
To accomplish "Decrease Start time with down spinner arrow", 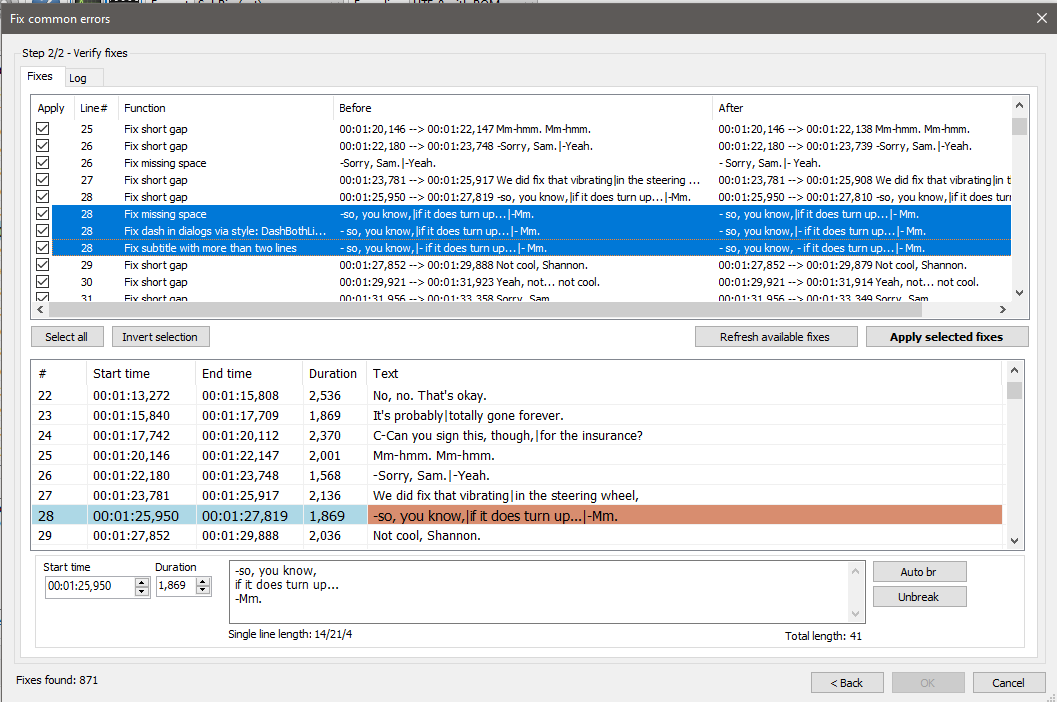I will click(142, 591).
